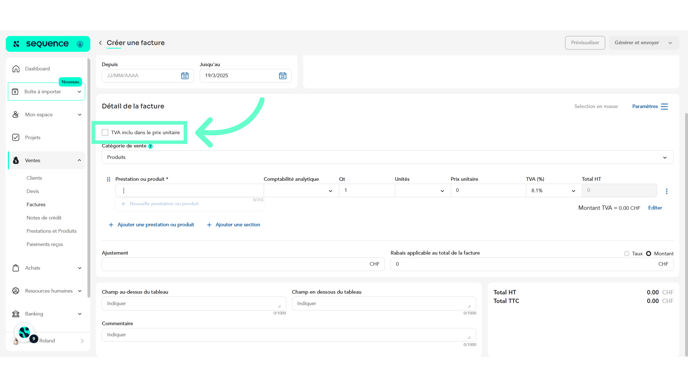Screen dimensions: 688x387
Task: Click the Champ au-dessus du tableau field
Action: tap(194, 304)
